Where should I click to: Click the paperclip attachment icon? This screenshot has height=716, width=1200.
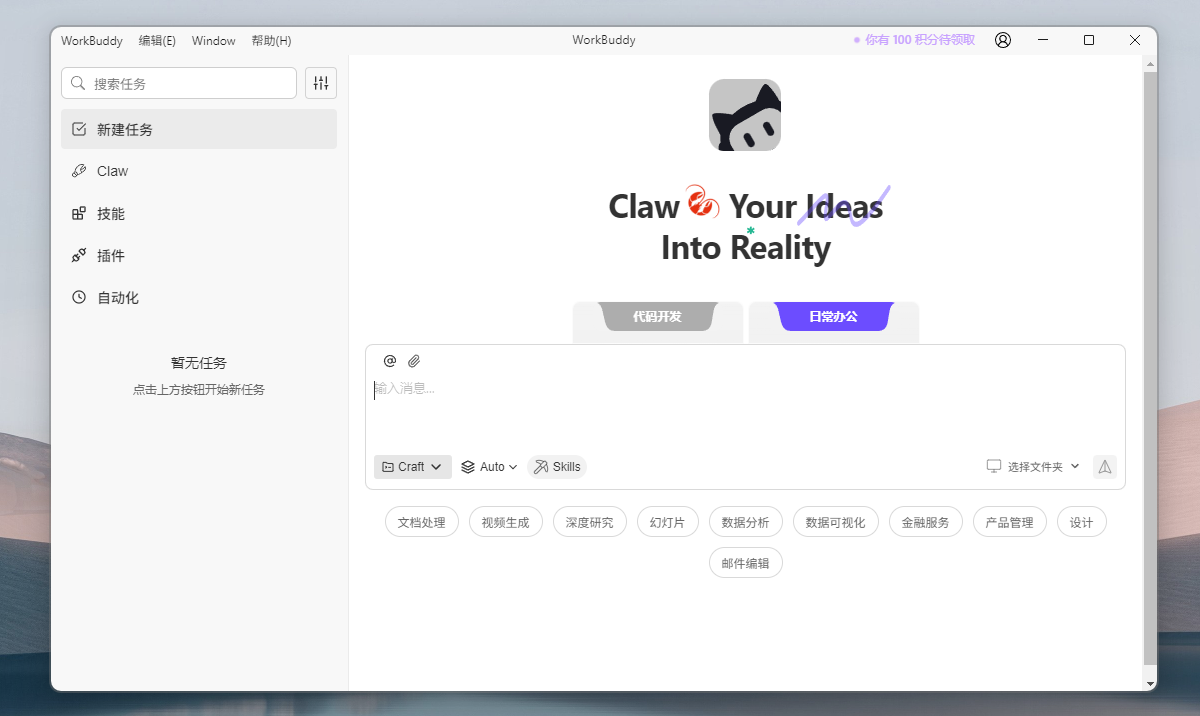click(x=414, y=361)
